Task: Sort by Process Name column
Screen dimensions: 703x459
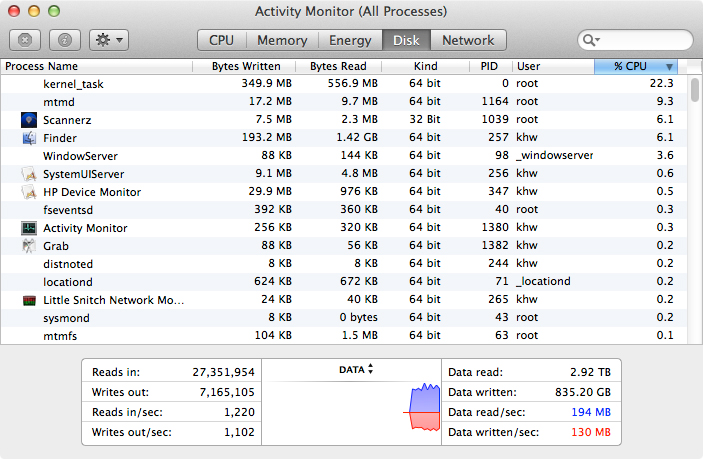Action: 96,66
